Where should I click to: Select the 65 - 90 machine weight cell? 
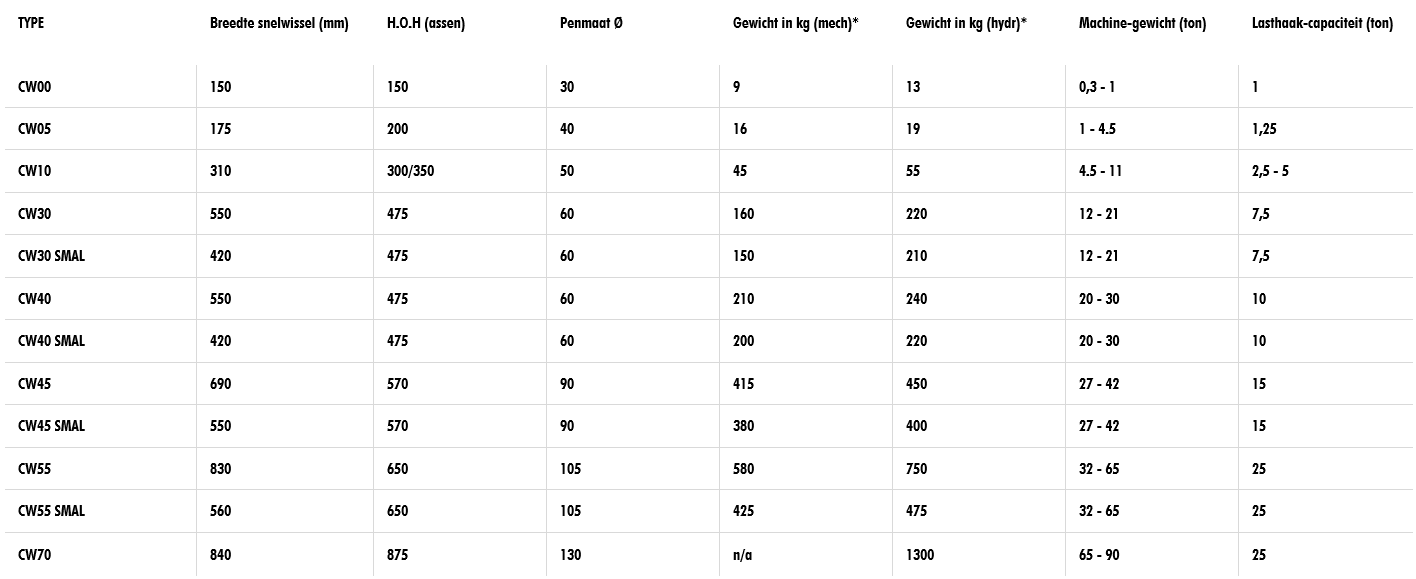(1100, 555)
